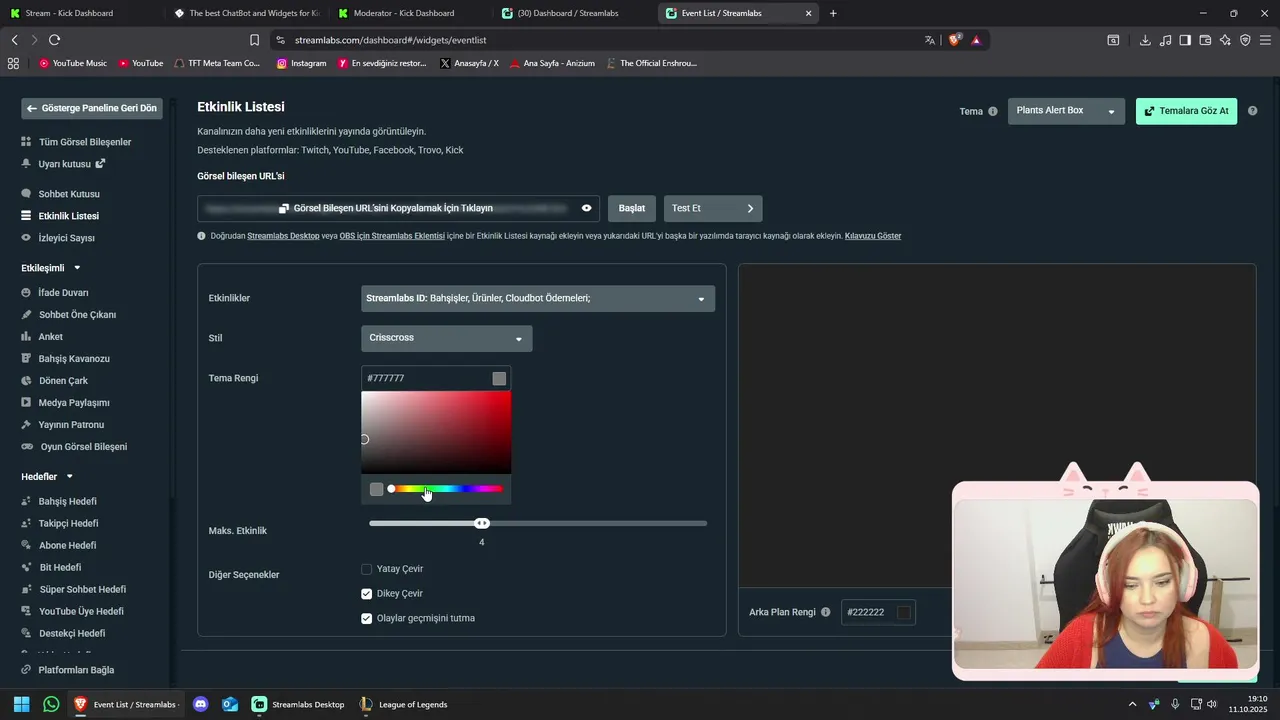Collapse Etkileşimli section
This screenshot has height=720, width=1280.
coord(77,268)
